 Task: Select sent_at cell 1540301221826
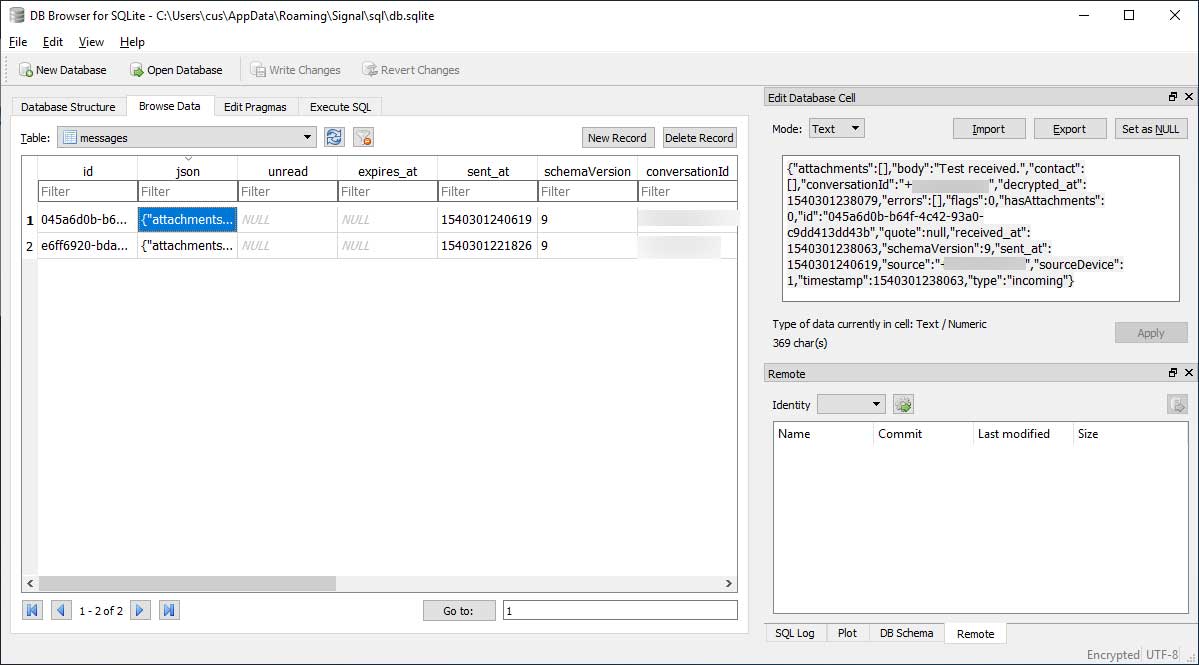487,245
